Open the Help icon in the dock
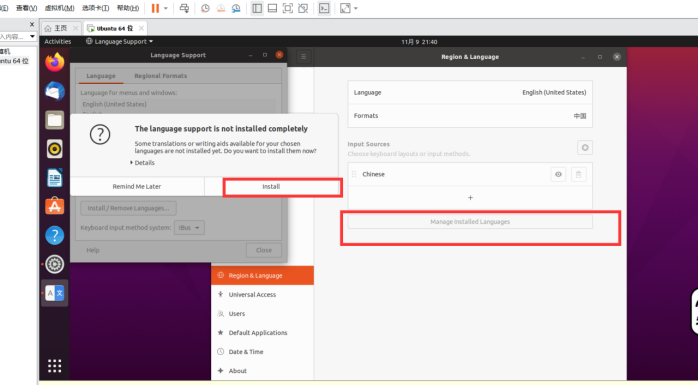The image size is (699, 386). click(x=54, y=235)
